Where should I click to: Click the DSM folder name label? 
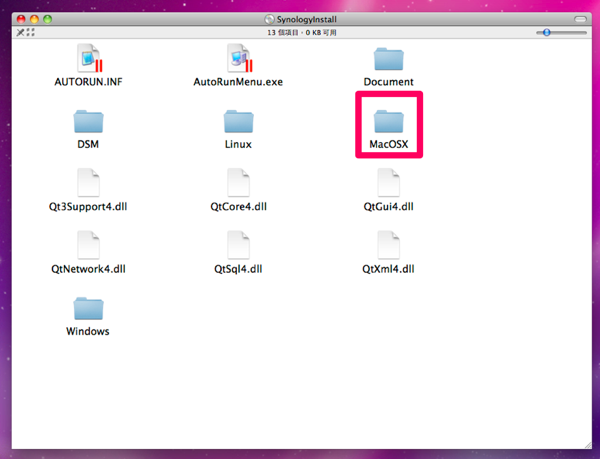pyautogui.click(x=88, y=144)
